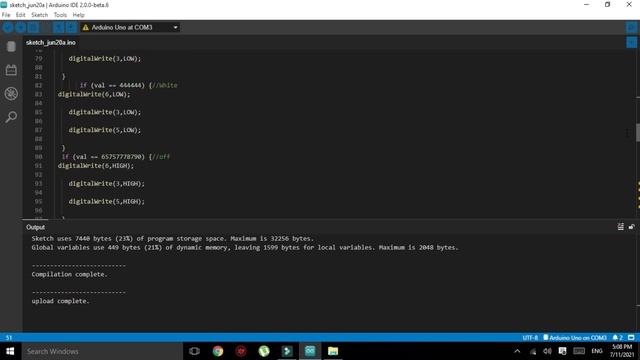Click toolbar icon left of board selector
The width and height of the screenshot is (640, 360).
71,27
